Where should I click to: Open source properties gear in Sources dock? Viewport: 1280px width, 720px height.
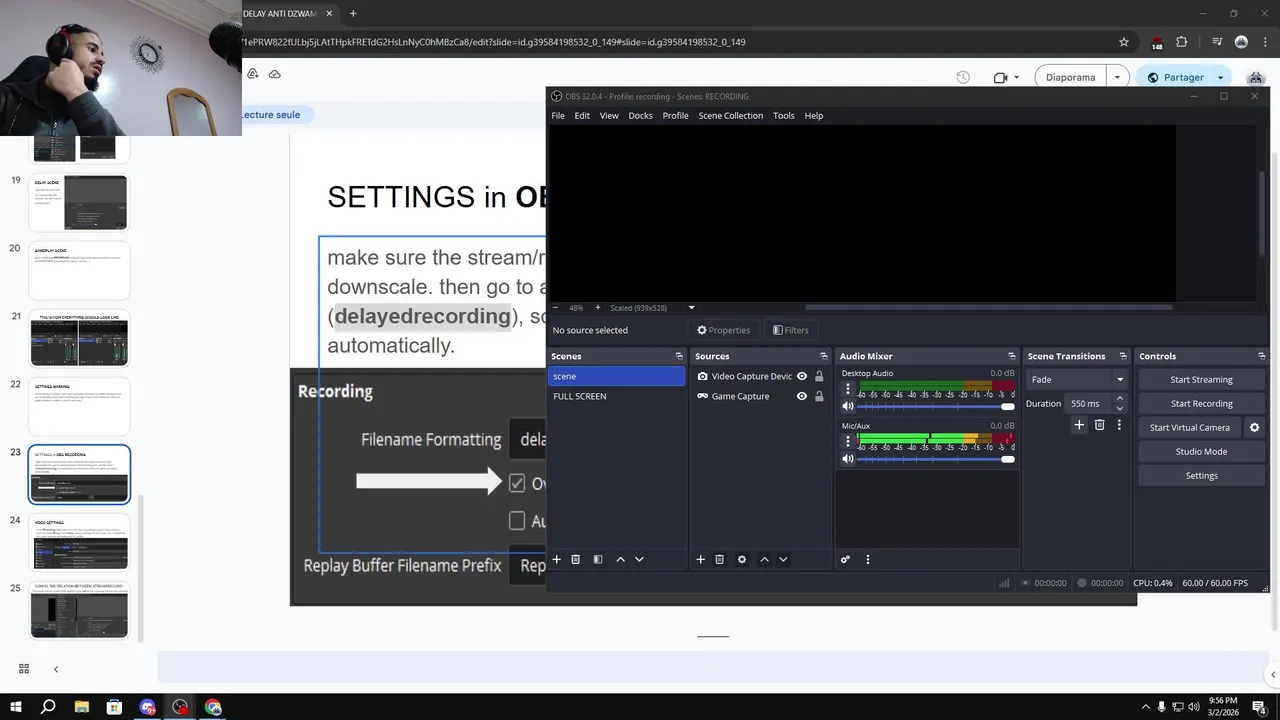pos(742,560)
